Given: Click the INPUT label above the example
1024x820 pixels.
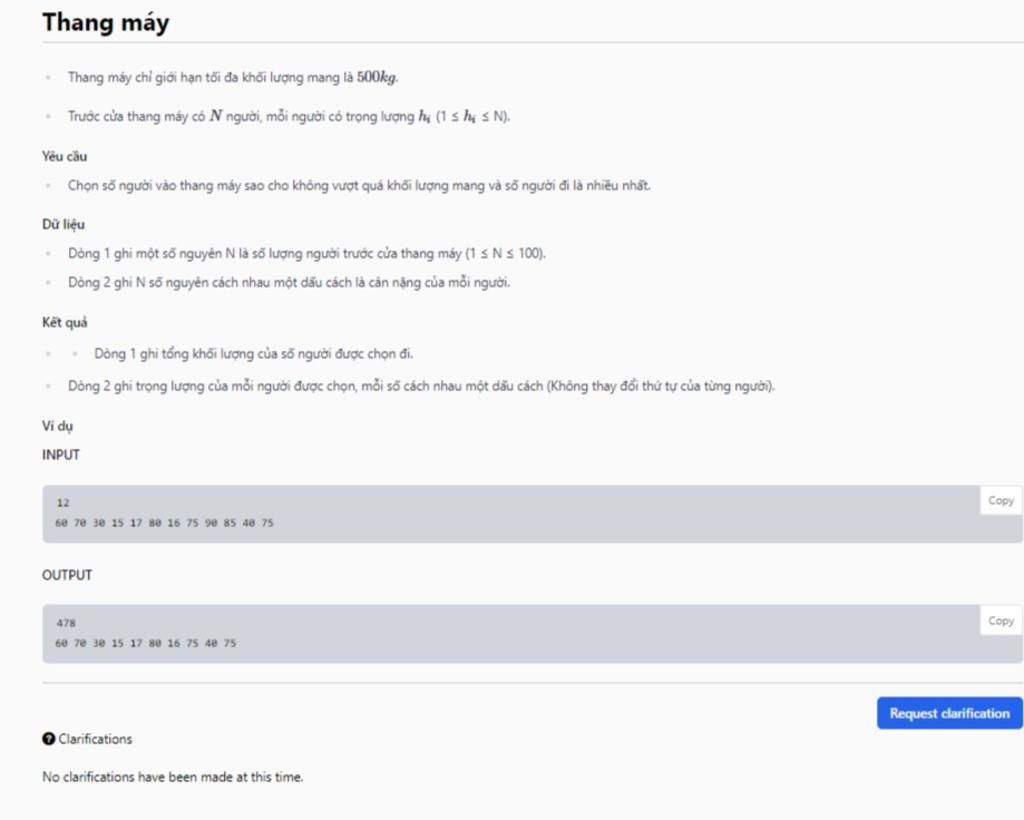Looking at the screenshot, I should tap(61, 455).
